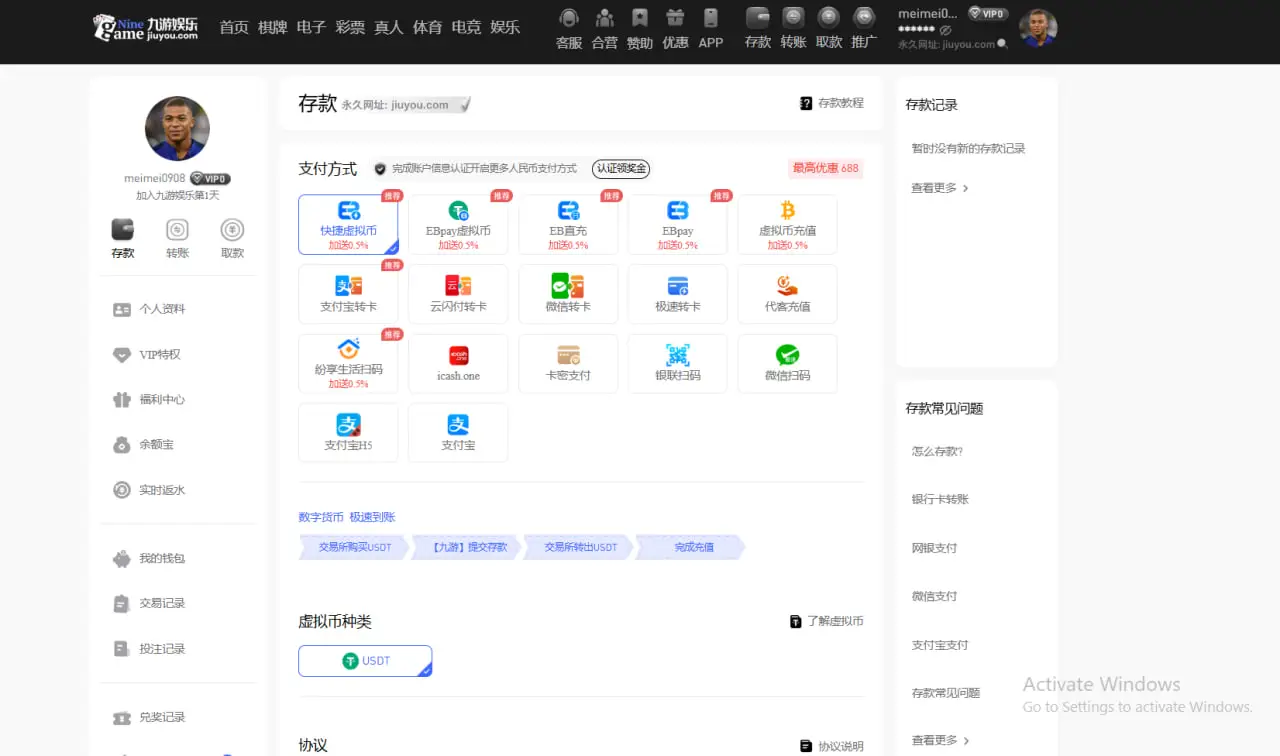Open the 怎么存款? FAQ entry
This screenshot has height=756, width=1280.
point(937,451)
